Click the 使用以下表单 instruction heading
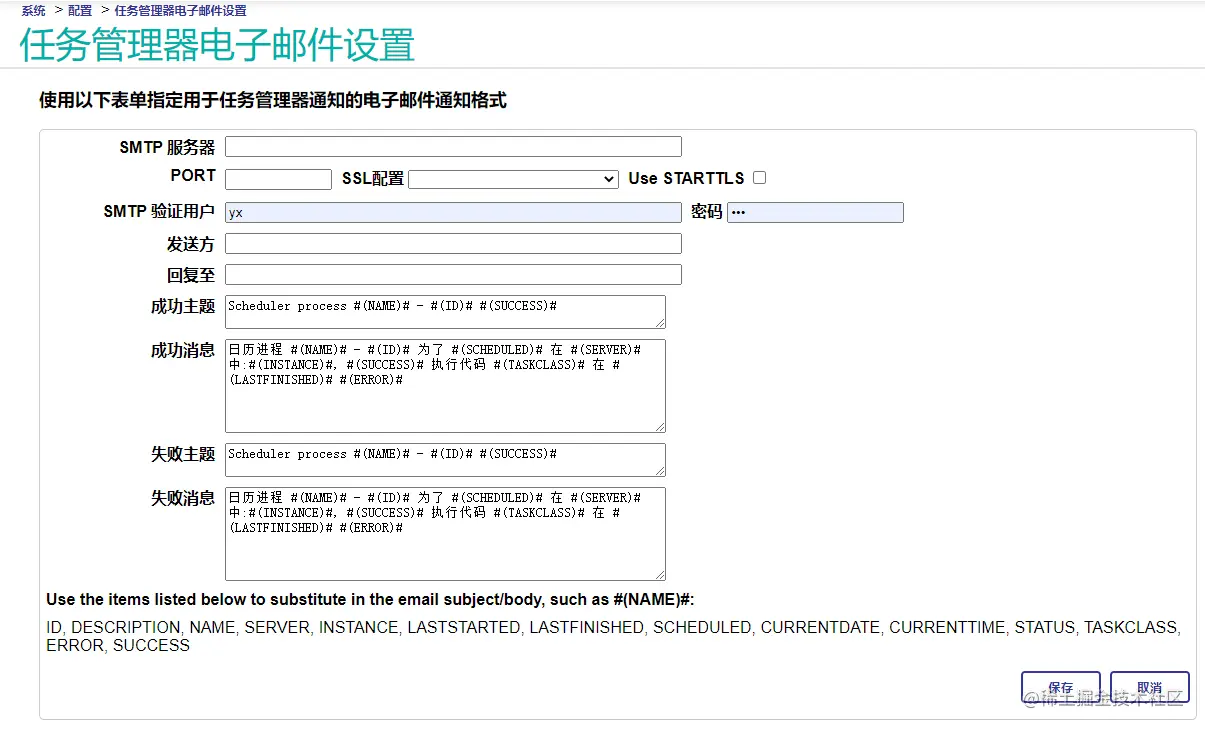 coord(272,100)
